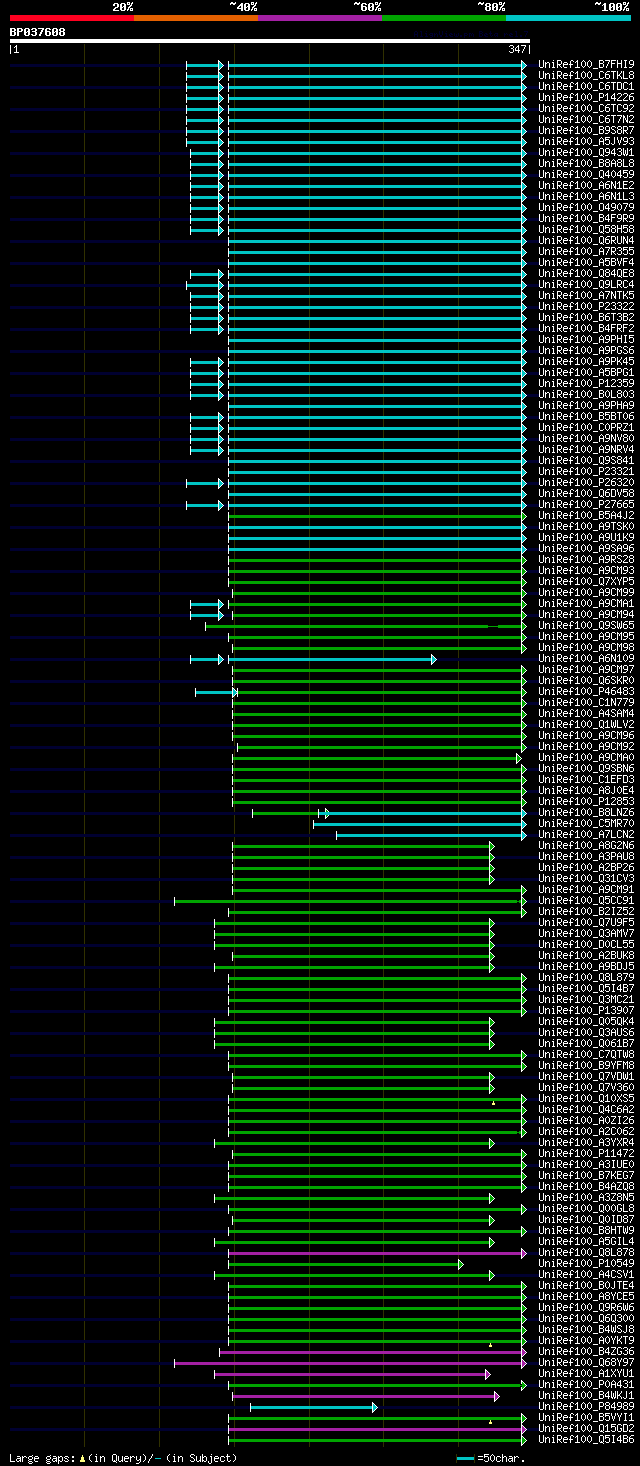This screenshot has width=640, height=1466.
Task: Select hit label UniRef100_Q6Q300
Action: pyautogui.click(x=586, y=1318)
